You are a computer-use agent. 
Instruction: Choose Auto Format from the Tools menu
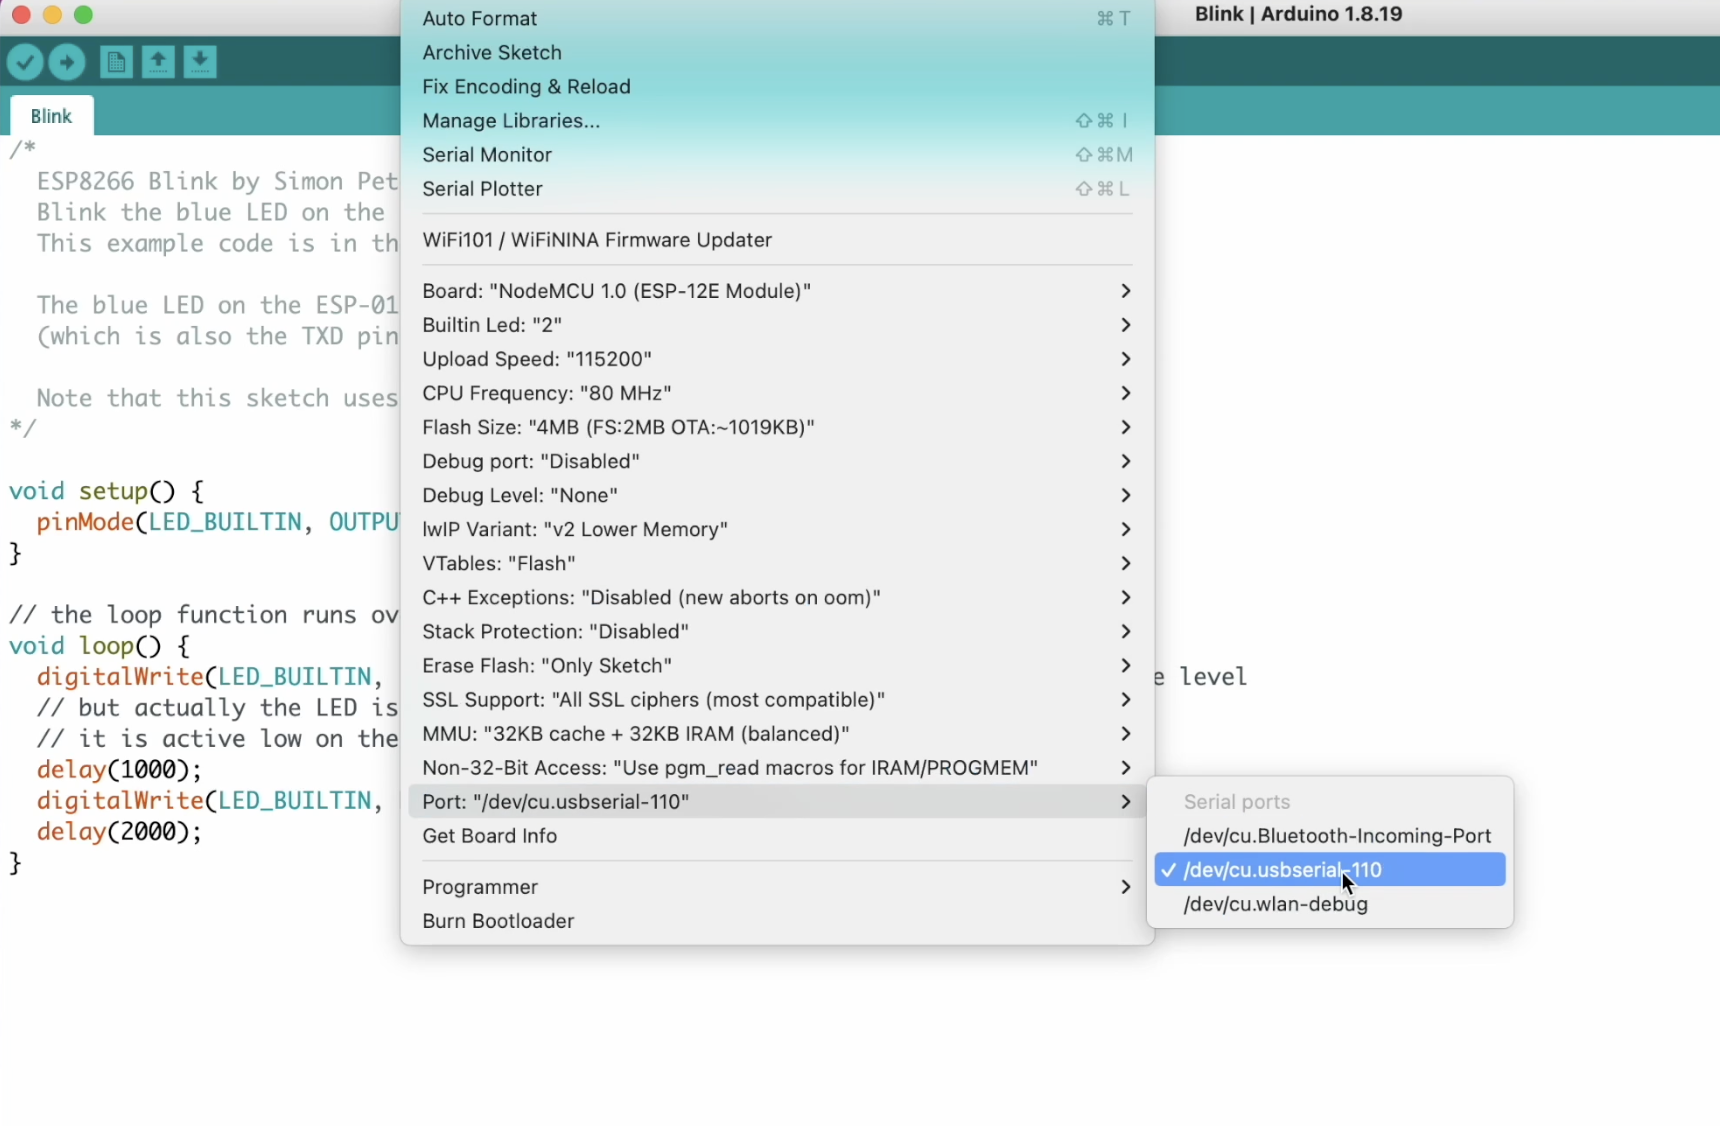click(x=777, y=19)
